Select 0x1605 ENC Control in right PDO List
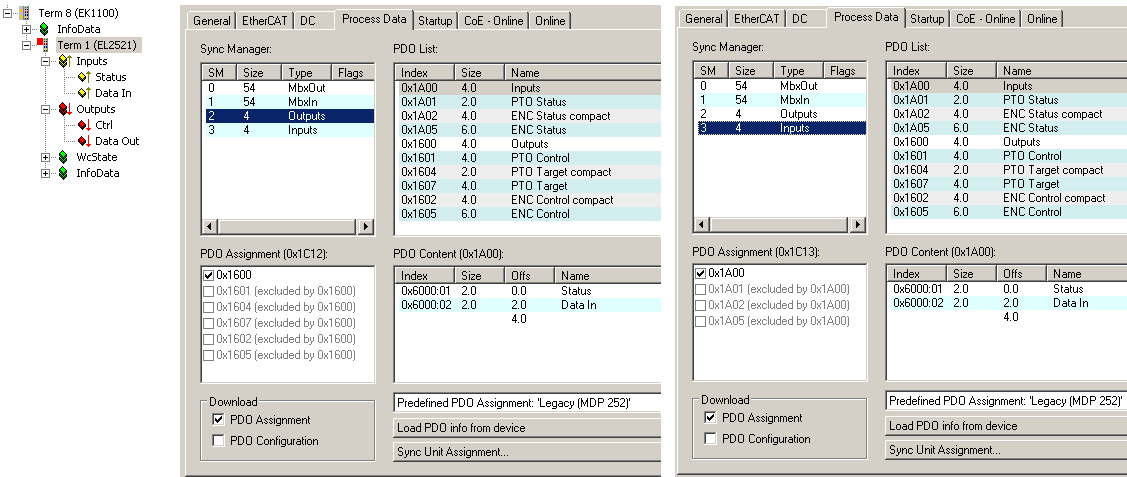This screenshot has width=1127, height=477. click(1007, 212)
